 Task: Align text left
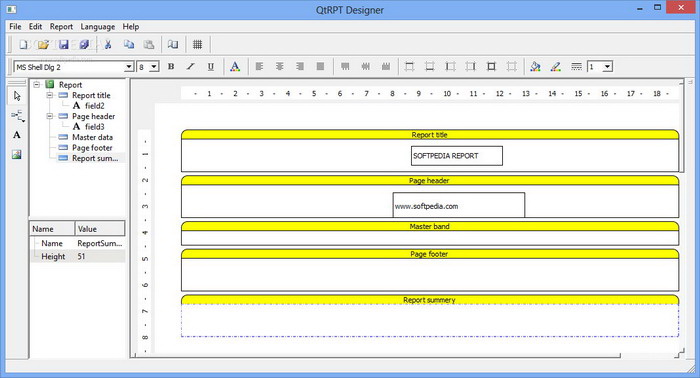259,66
